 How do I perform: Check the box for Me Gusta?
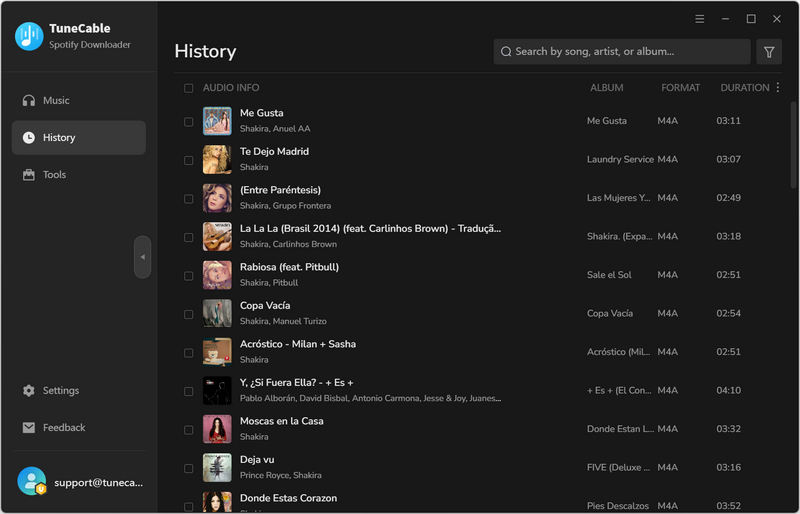point(188,121)
